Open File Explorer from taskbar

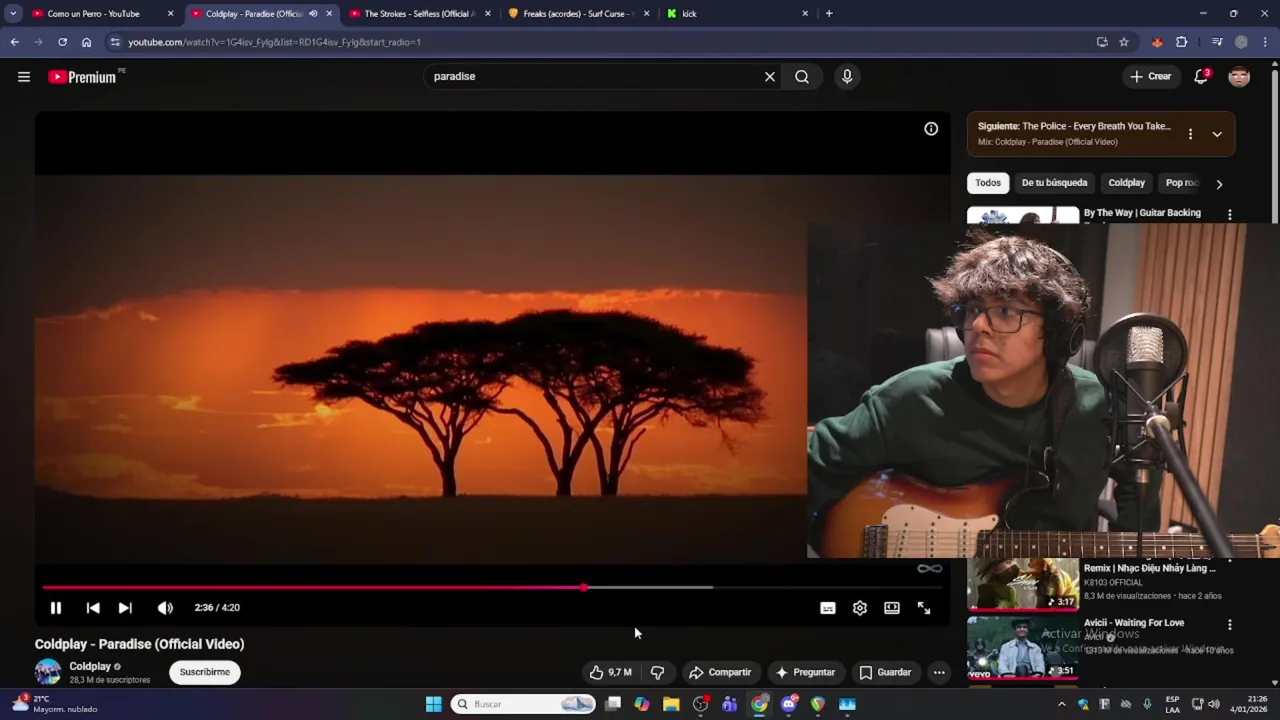tap(671, 704)
